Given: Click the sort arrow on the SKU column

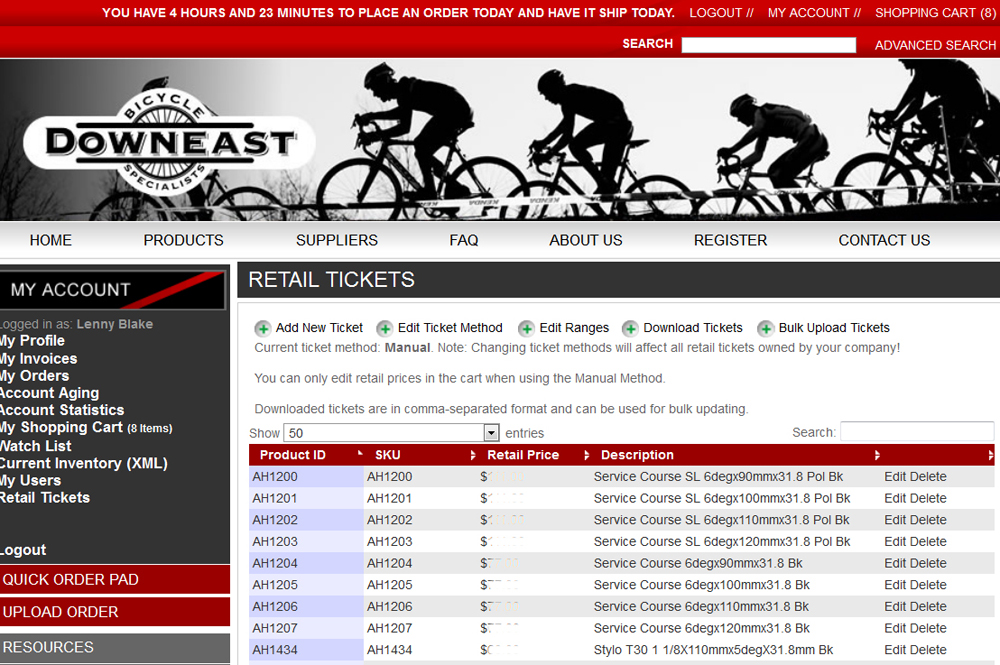Looking at the screenshot, I should click(x=472, y=454).
